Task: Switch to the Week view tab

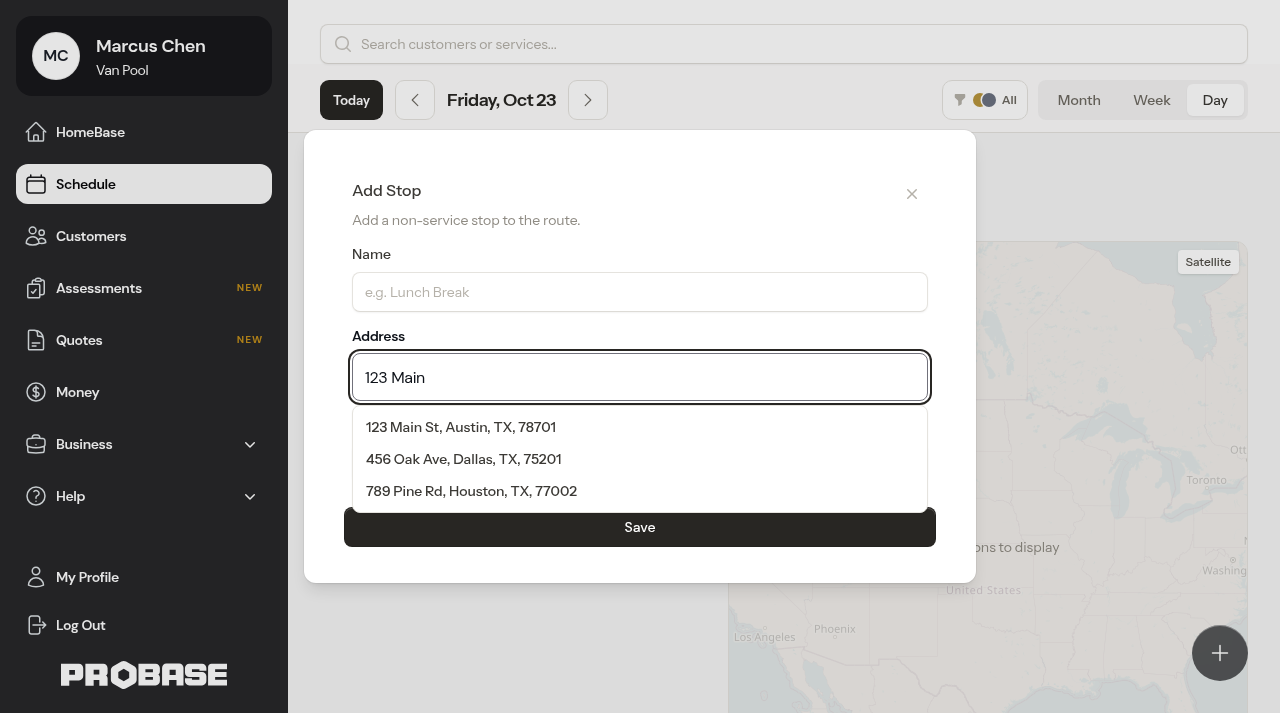Action: pos(1152,100)
